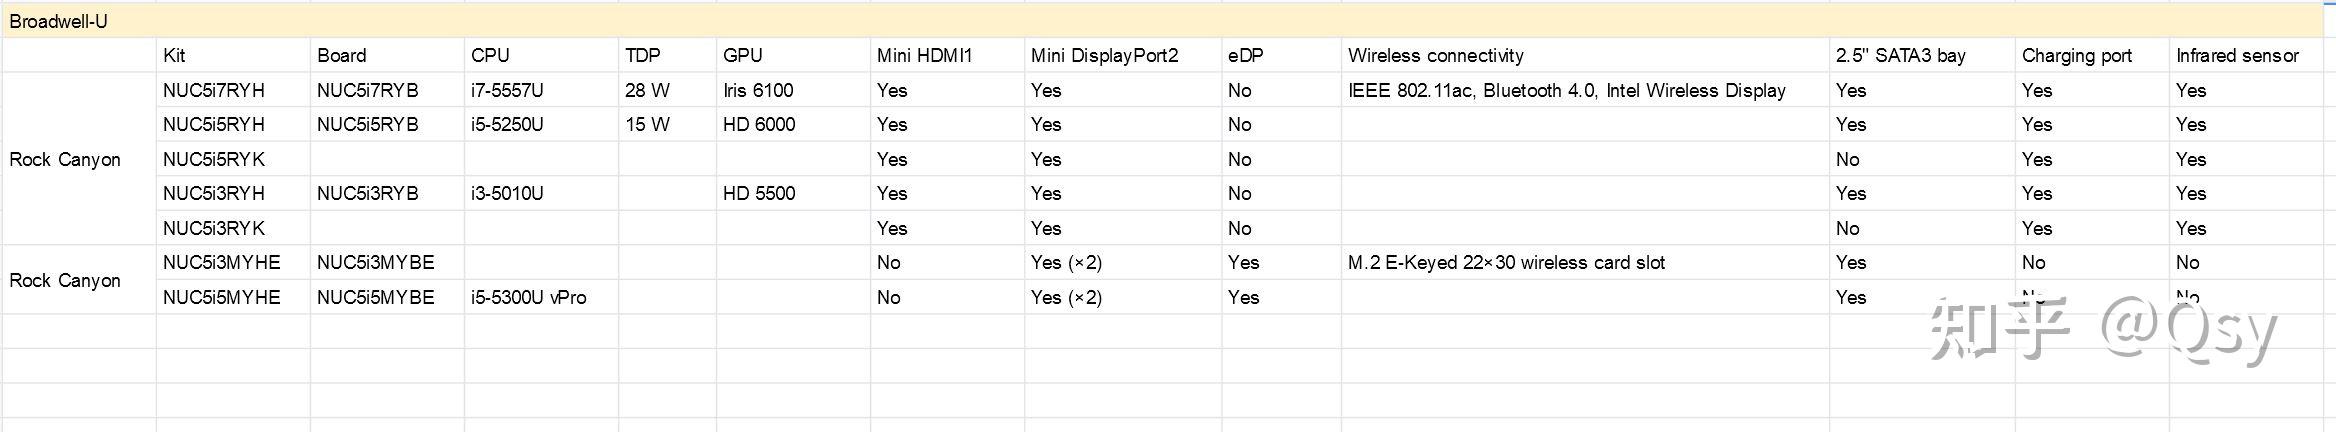Click the NUC5i3RYK kit cell

click(x=214, y=228)
